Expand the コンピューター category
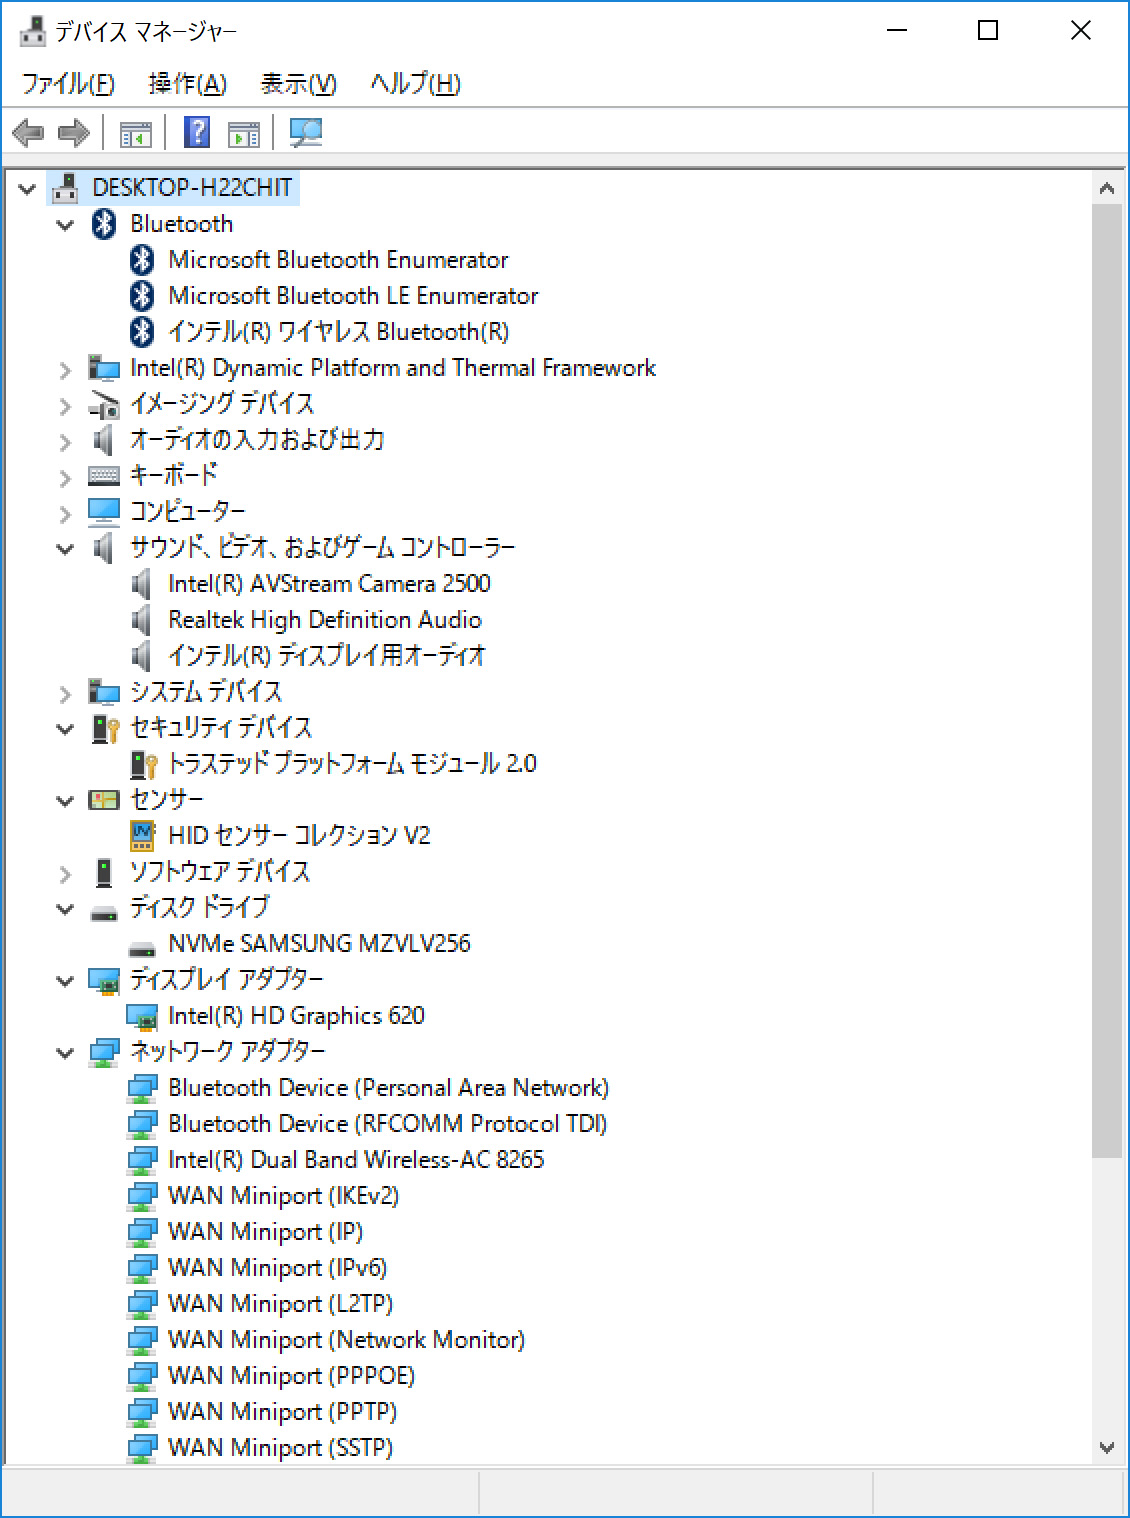 (65, 514)
